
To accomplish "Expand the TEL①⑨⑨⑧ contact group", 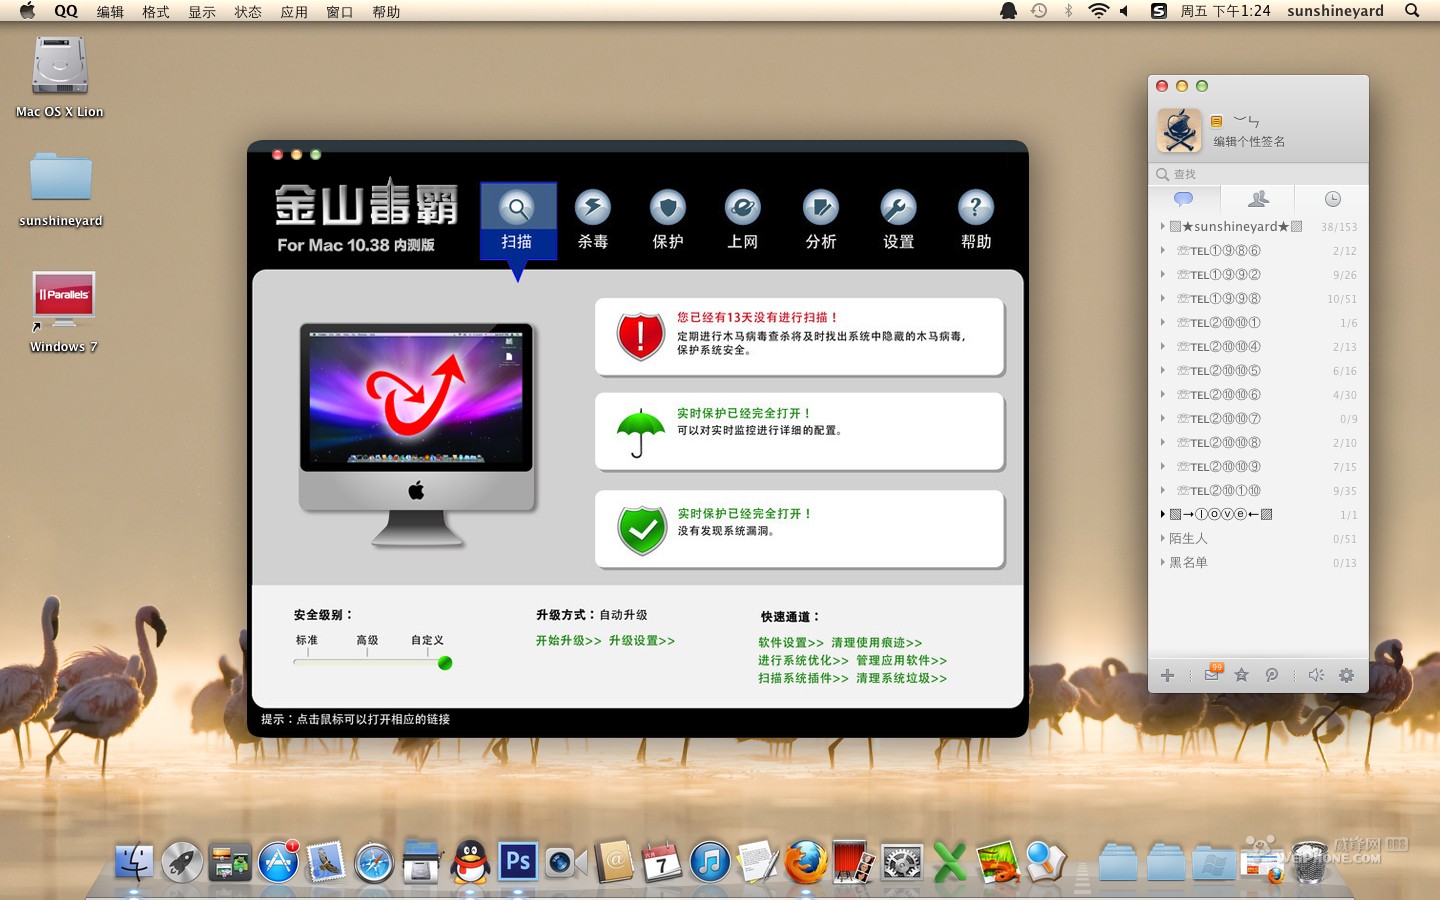I will point(1162,298).
